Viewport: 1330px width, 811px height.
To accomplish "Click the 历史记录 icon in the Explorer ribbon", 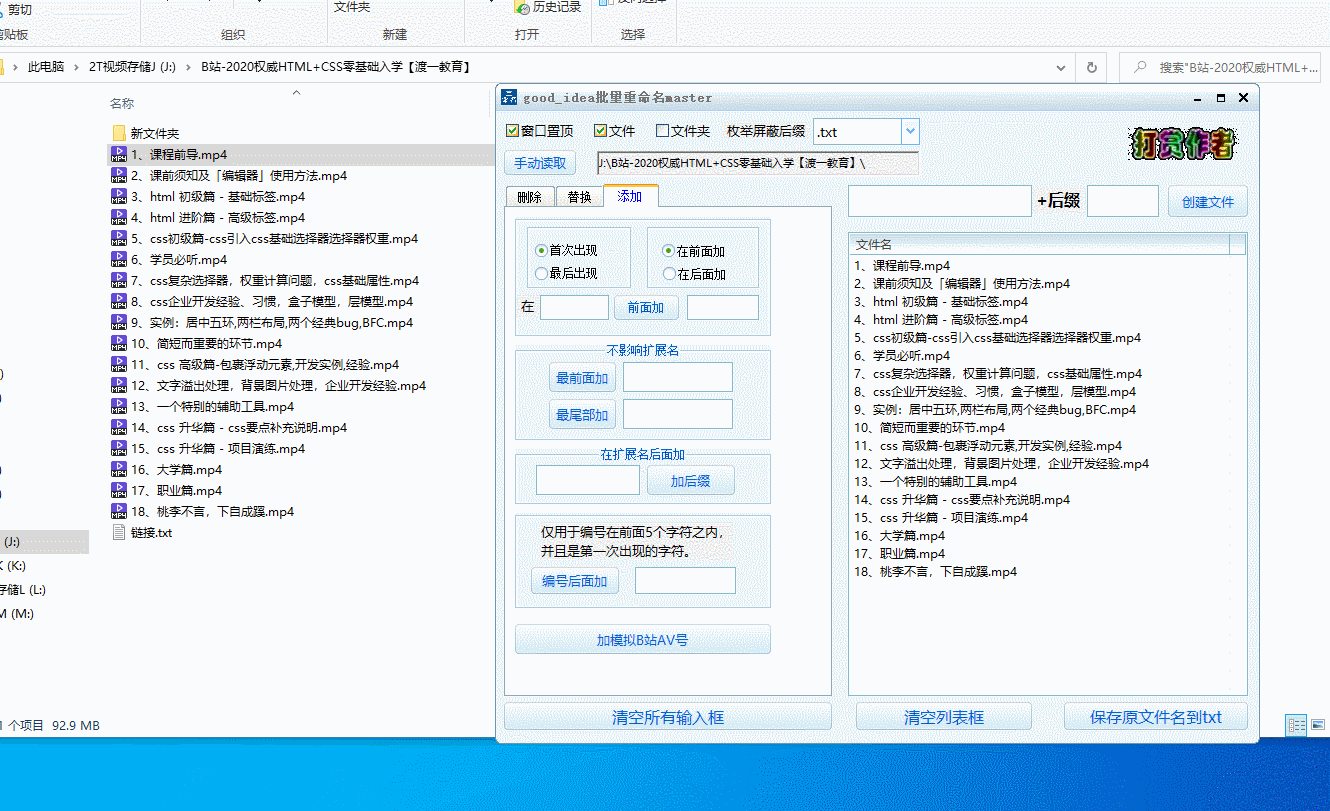I will (522, 7).
